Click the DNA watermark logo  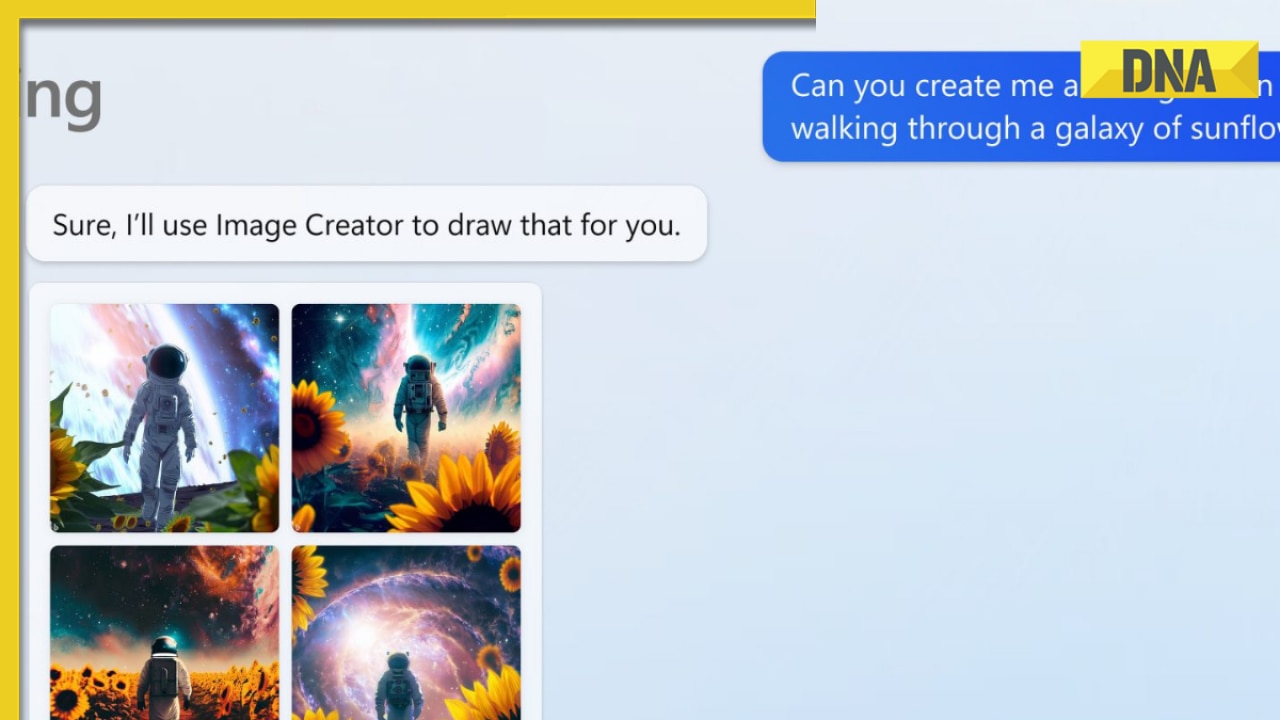[1170, 70]
